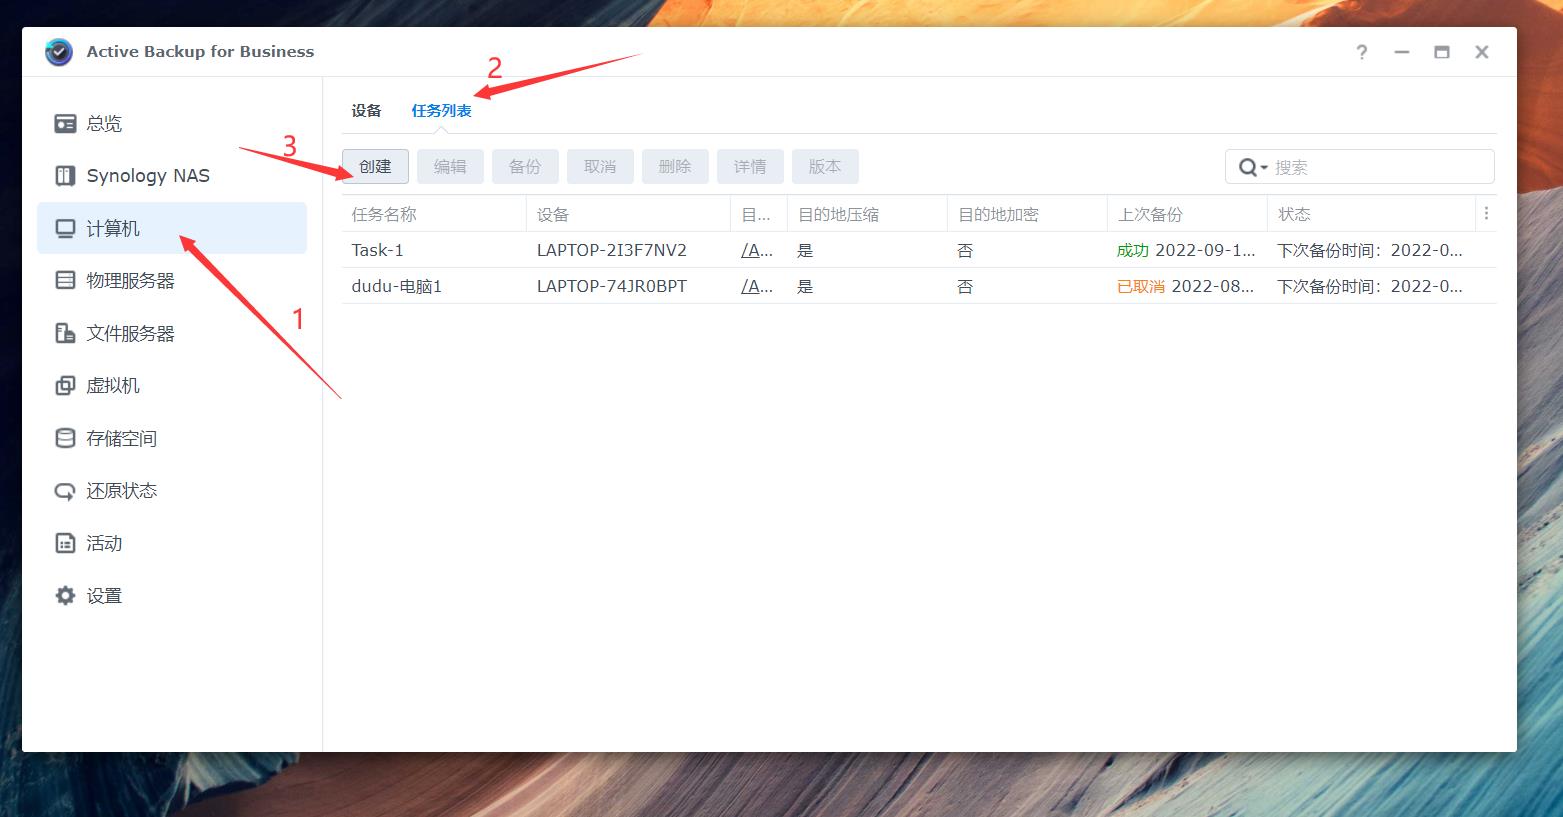Select the Task-1 task row
Image resolution: width=1563 pixels, height=817 pixels.
coord(919,250)
